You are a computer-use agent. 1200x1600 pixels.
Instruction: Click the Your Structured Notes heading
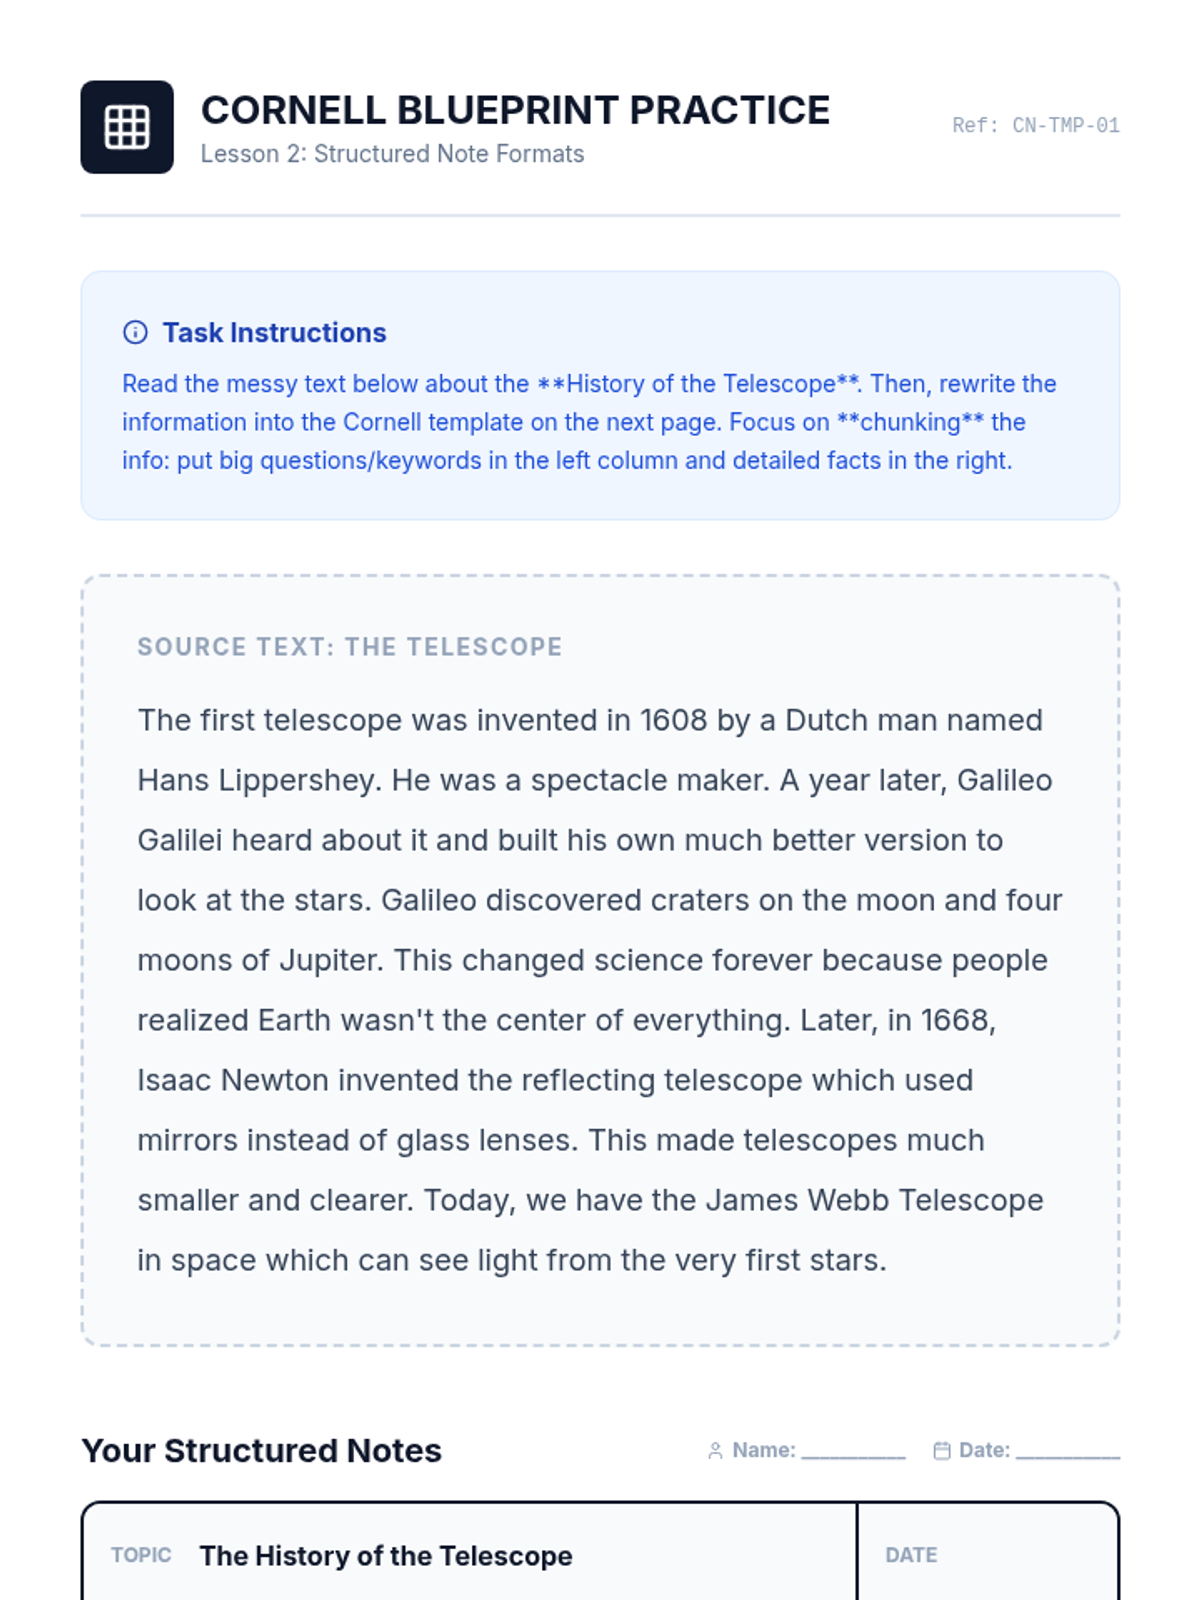(x=261, y=1450)
